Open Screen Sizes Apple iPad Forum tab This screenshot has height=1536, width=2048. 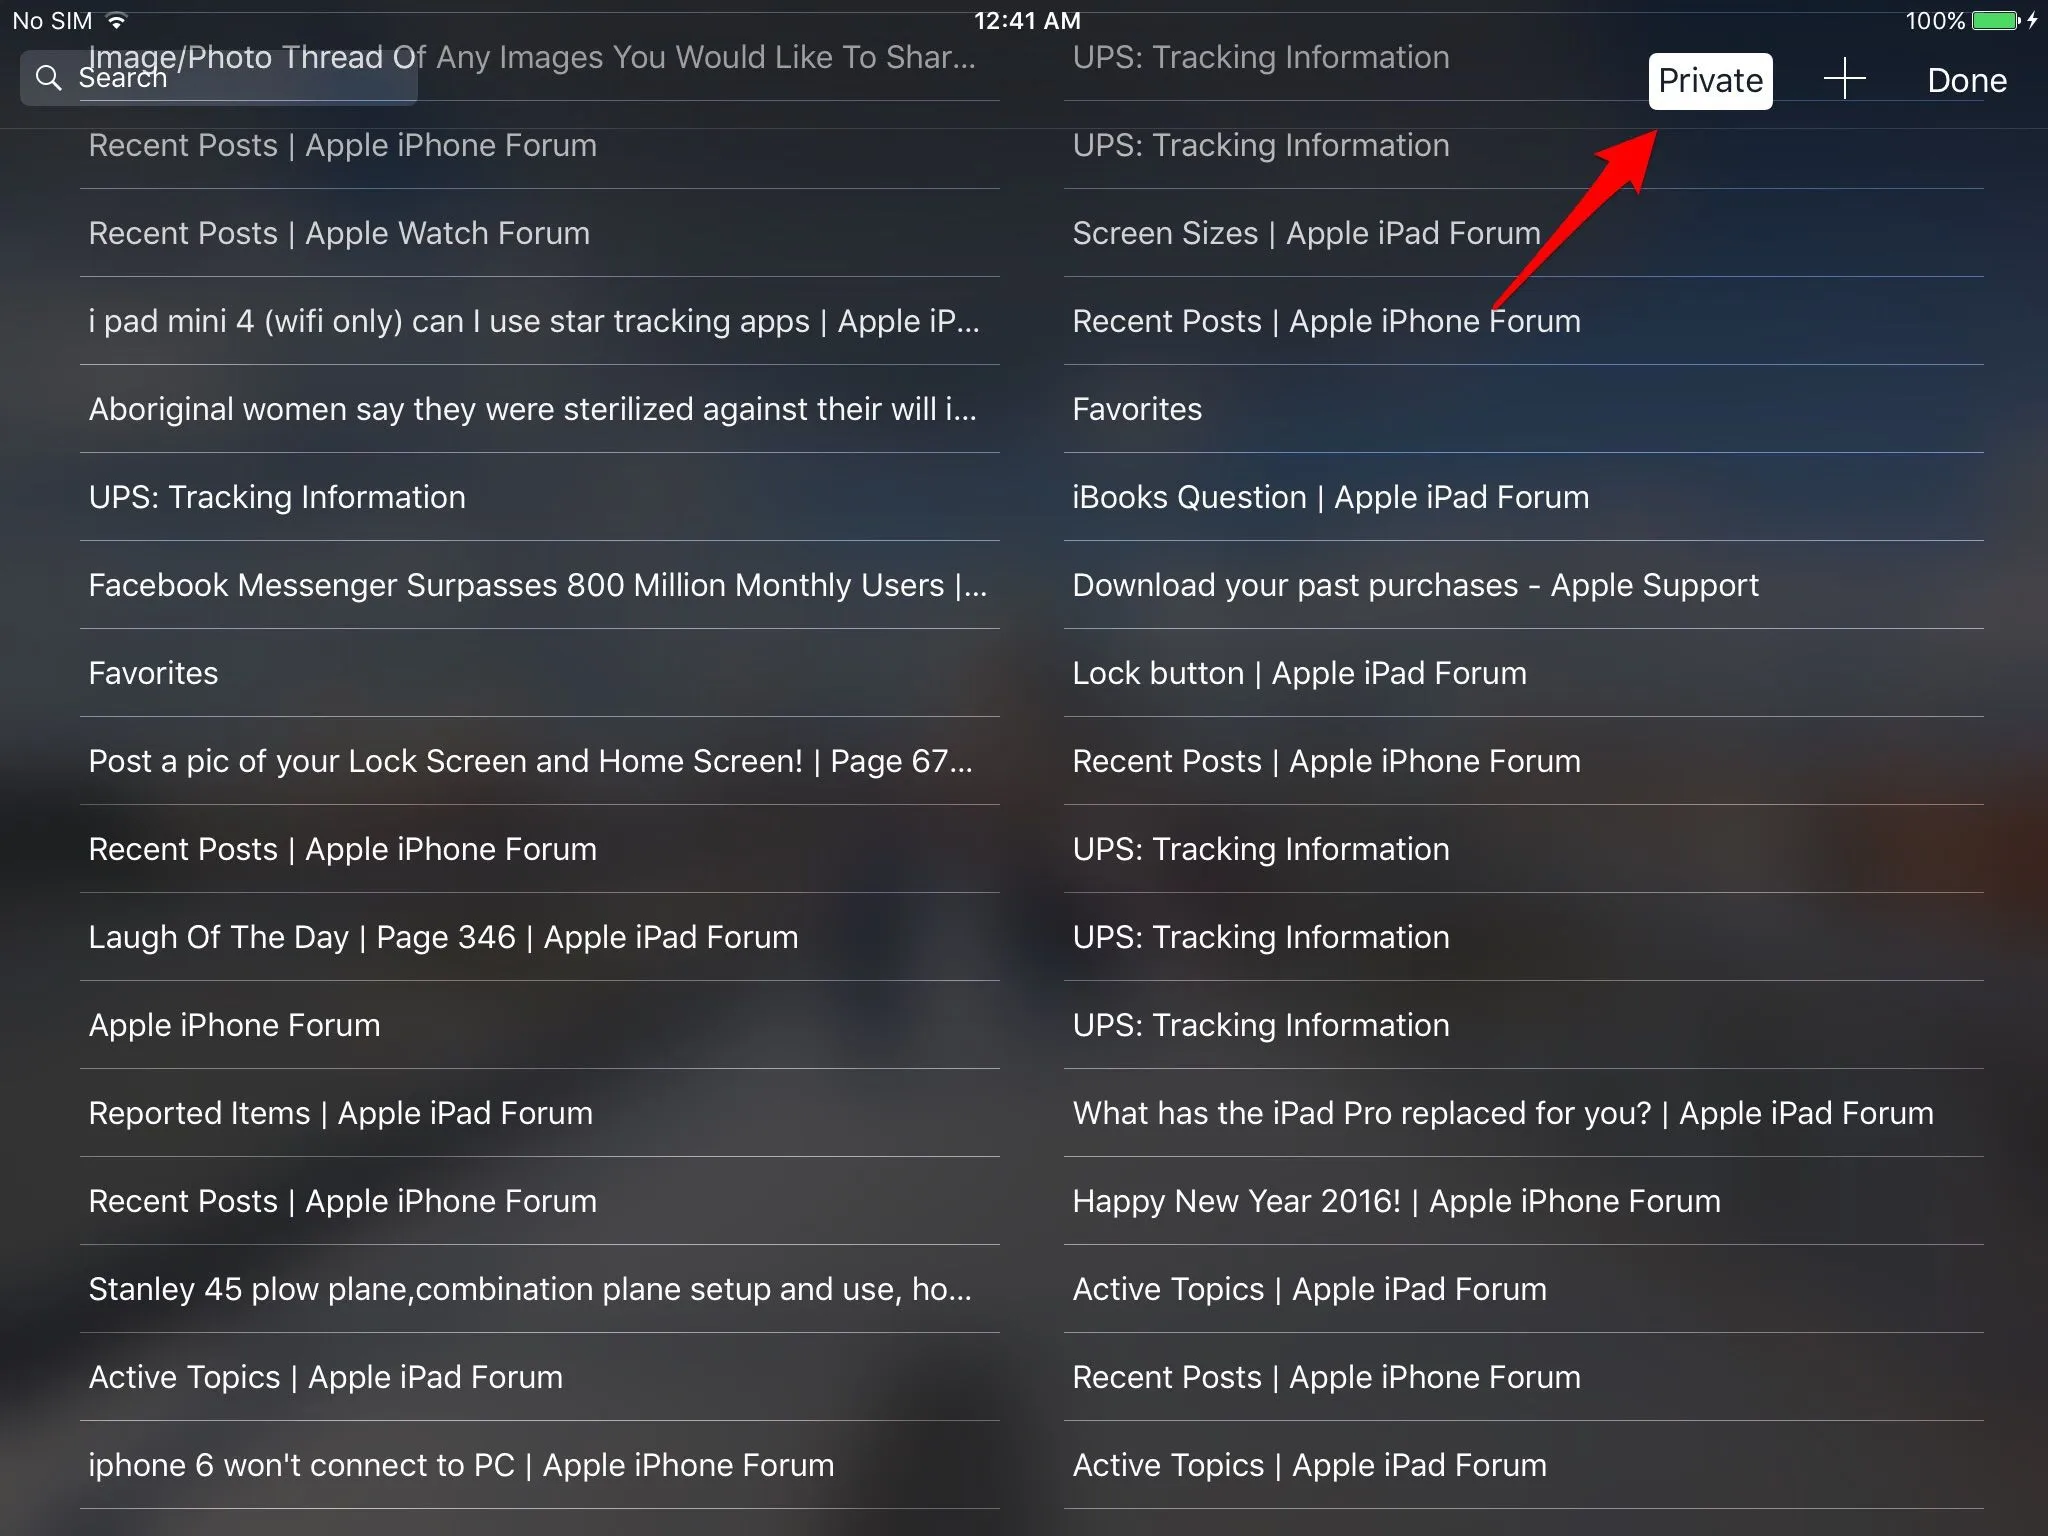click(1306, 233)
